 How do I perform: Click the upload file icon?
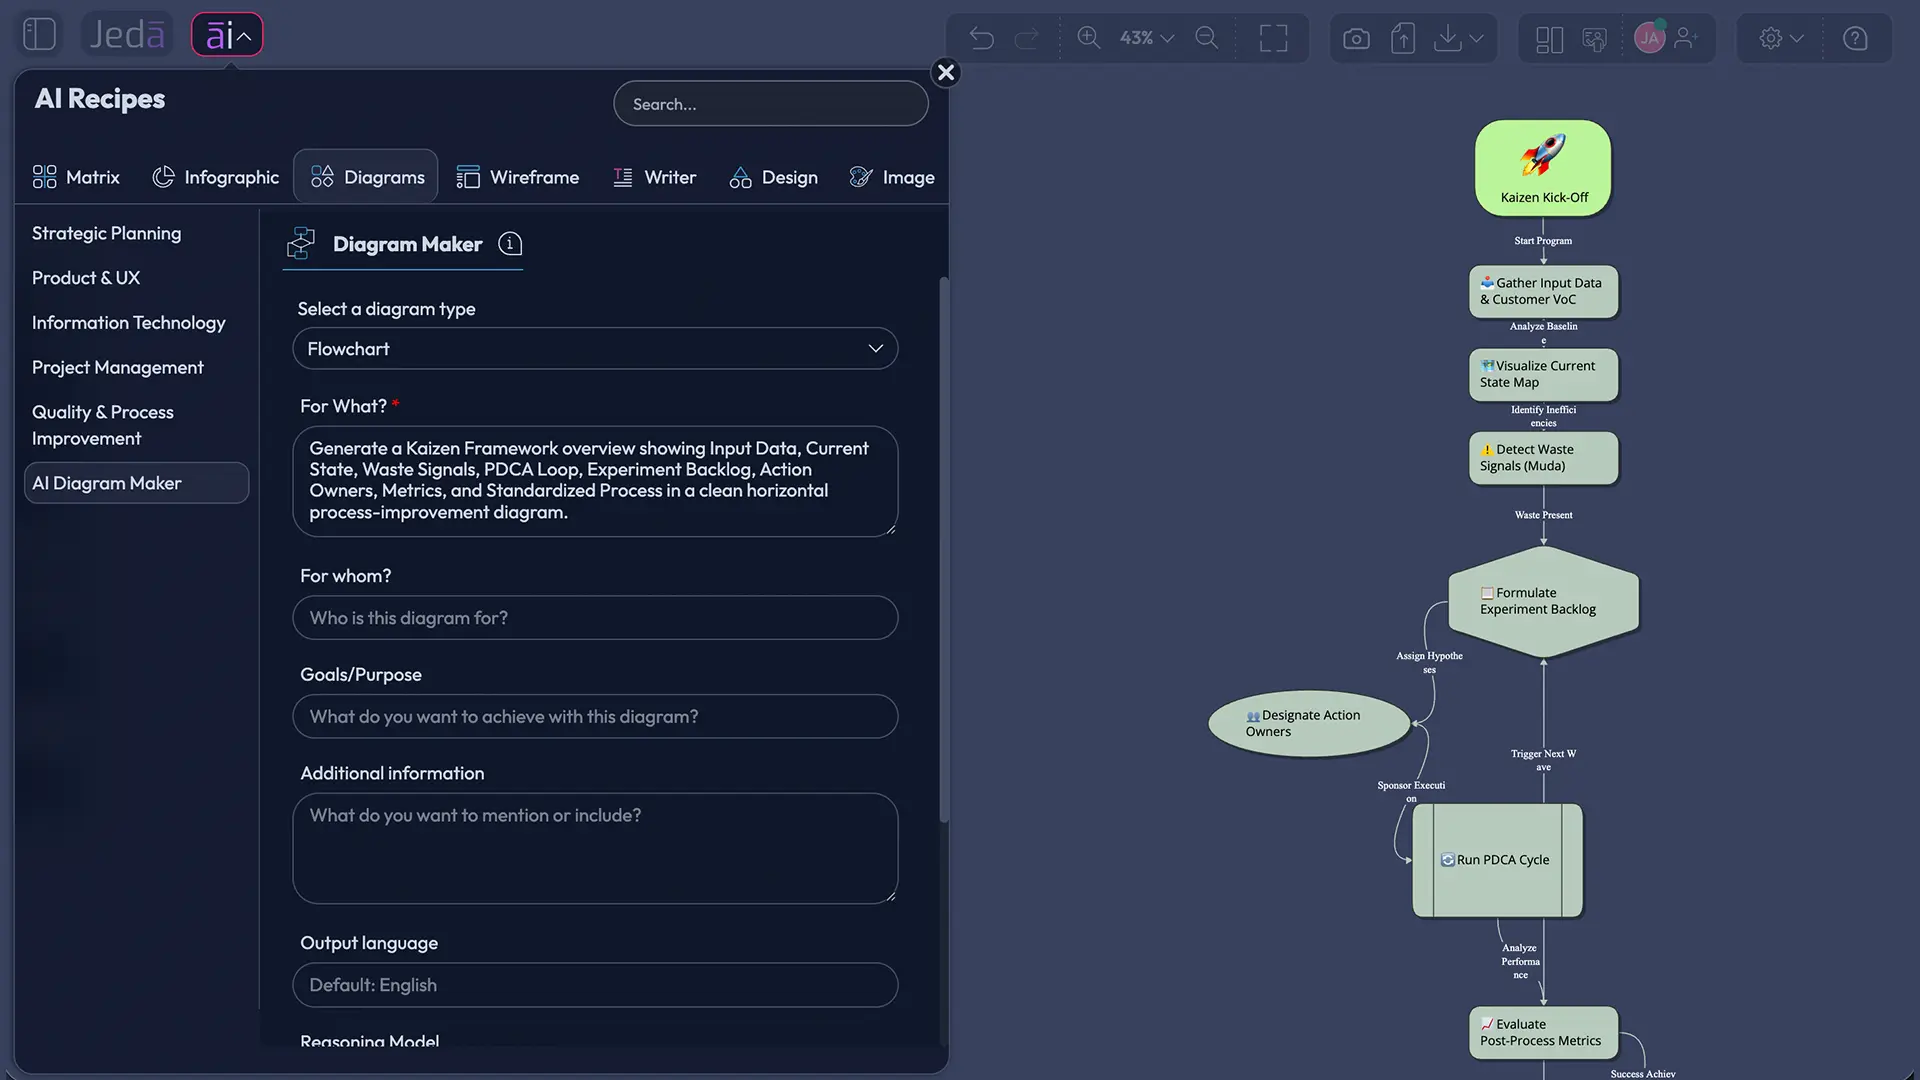pyautogui.click(x=1403, y=38)
